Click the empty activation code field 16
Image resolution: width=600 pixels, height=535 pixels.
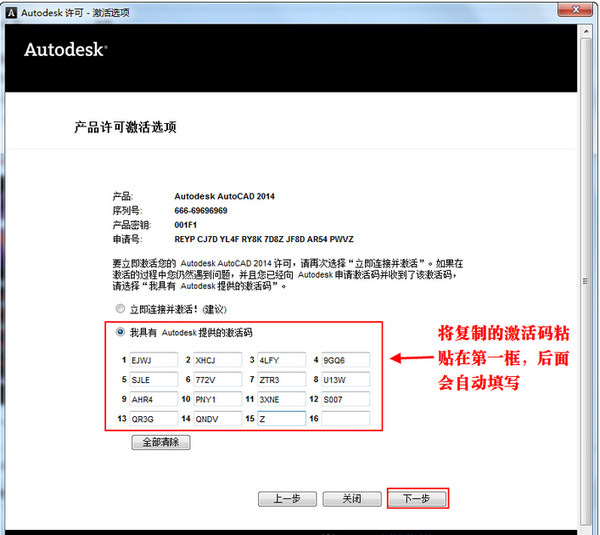point(346,419)
